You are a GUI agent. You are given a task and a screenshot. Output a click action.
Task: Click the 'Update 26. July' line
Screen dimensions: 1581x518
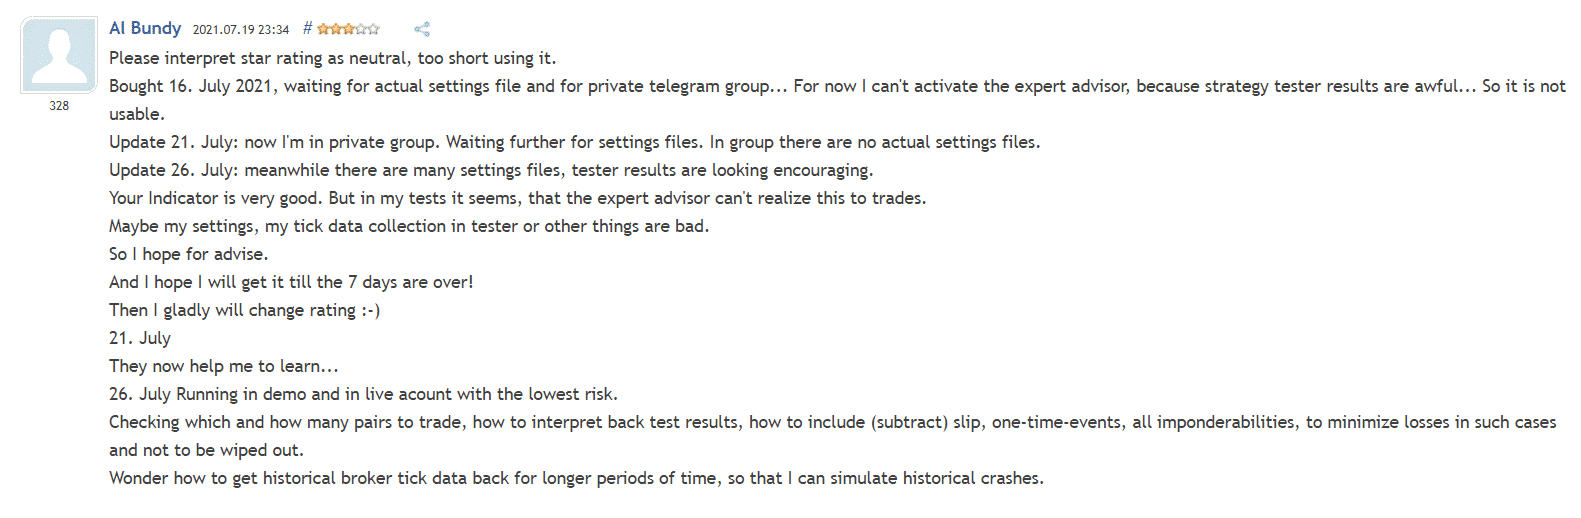[x=491, y=170]
